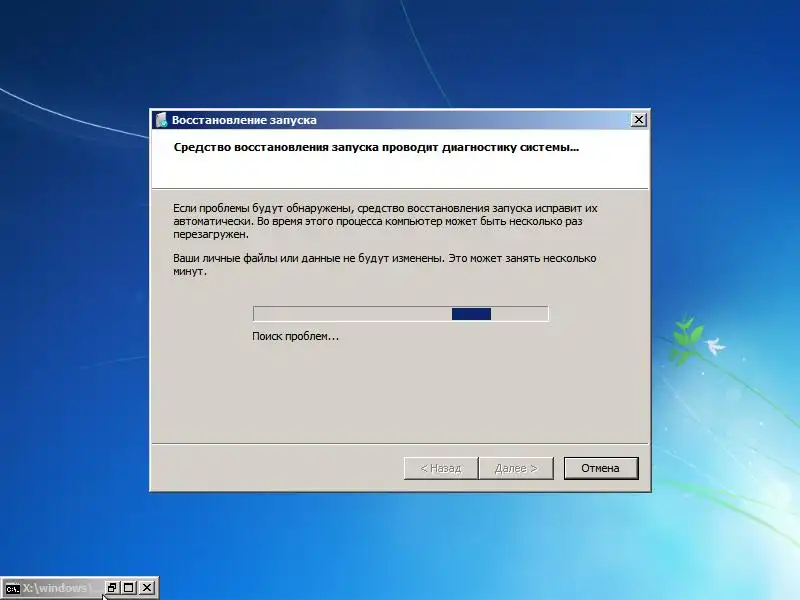
Task: Click the Отмена button
Action: (x=601, y=468)
